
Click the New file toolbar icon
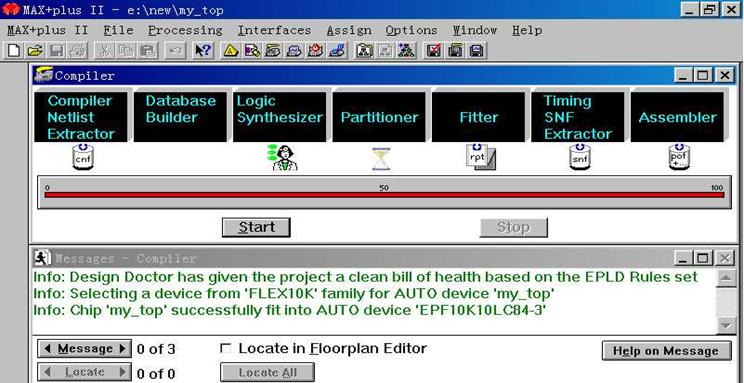click(13, 50)
